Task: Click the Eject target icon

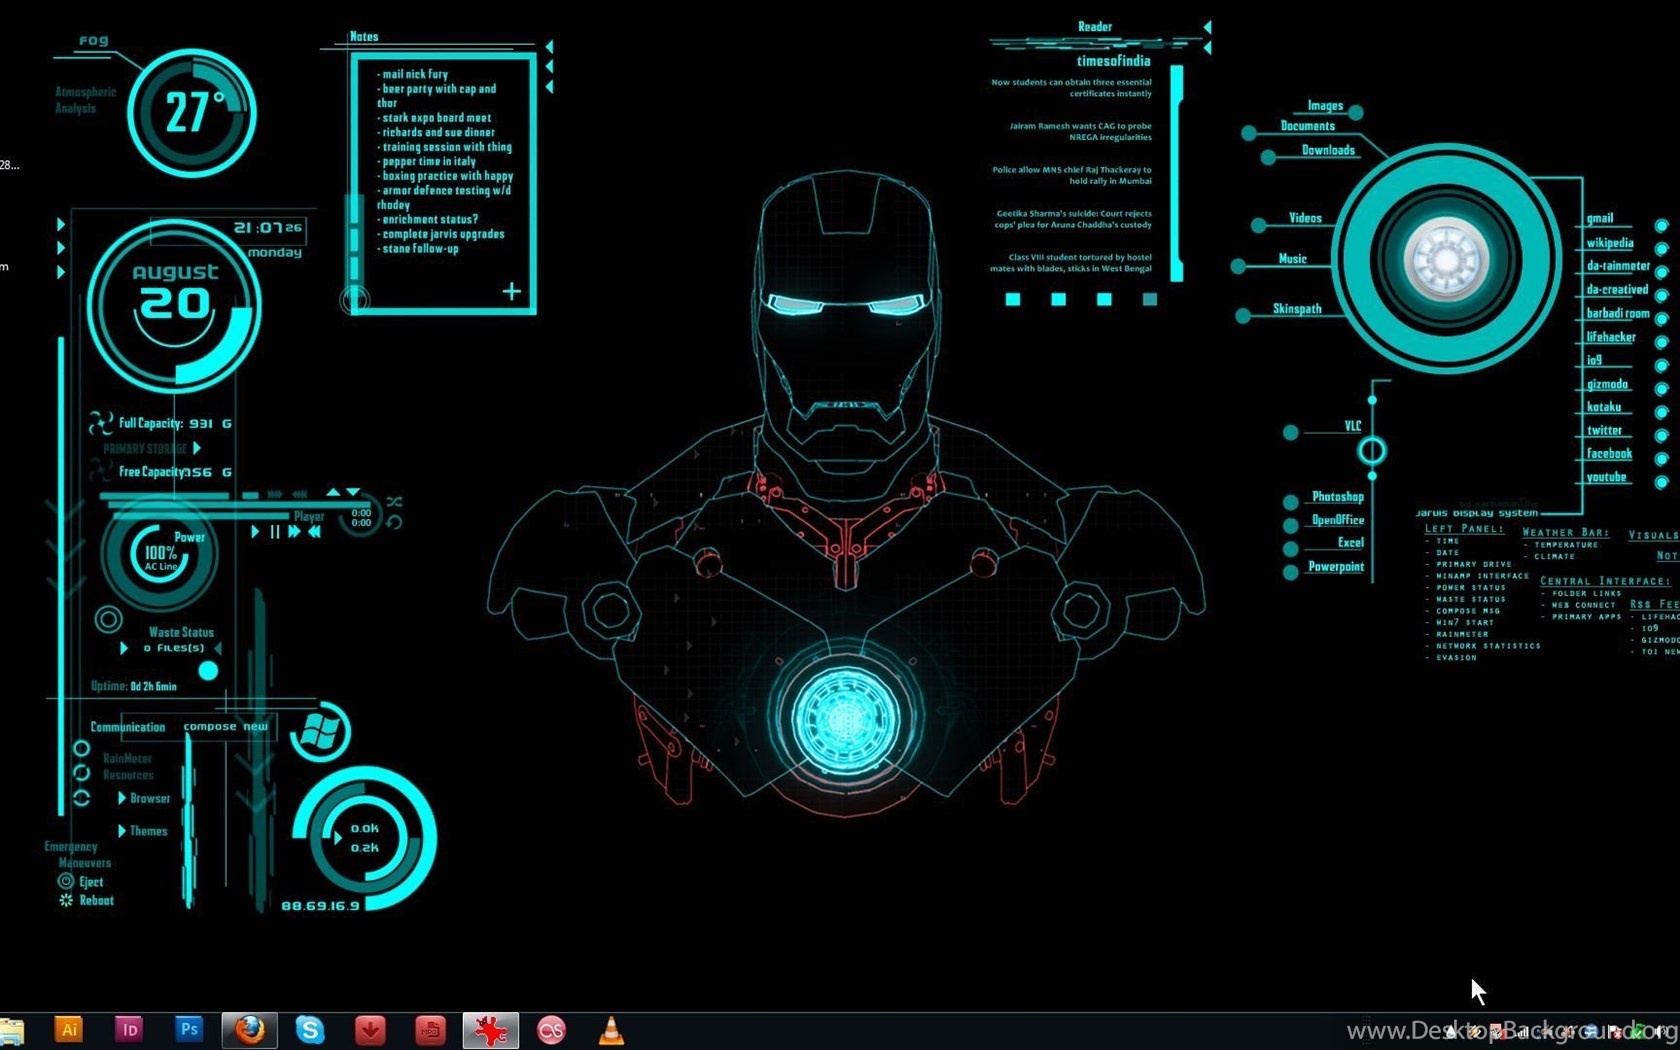Action: pyautogui.click(x=66, y=881)
